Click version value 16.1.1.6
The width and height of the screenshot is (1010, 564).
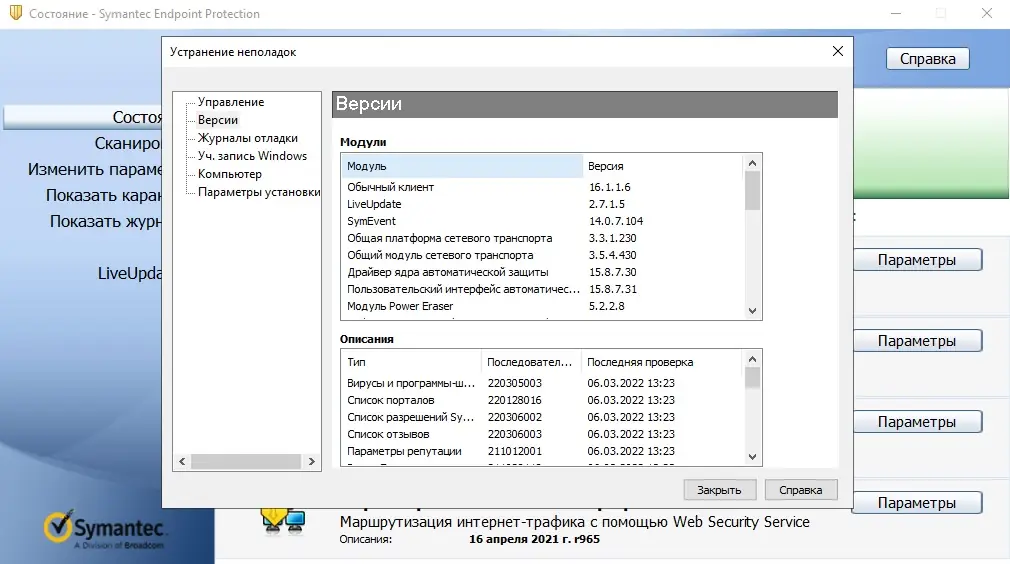point(609,187)
